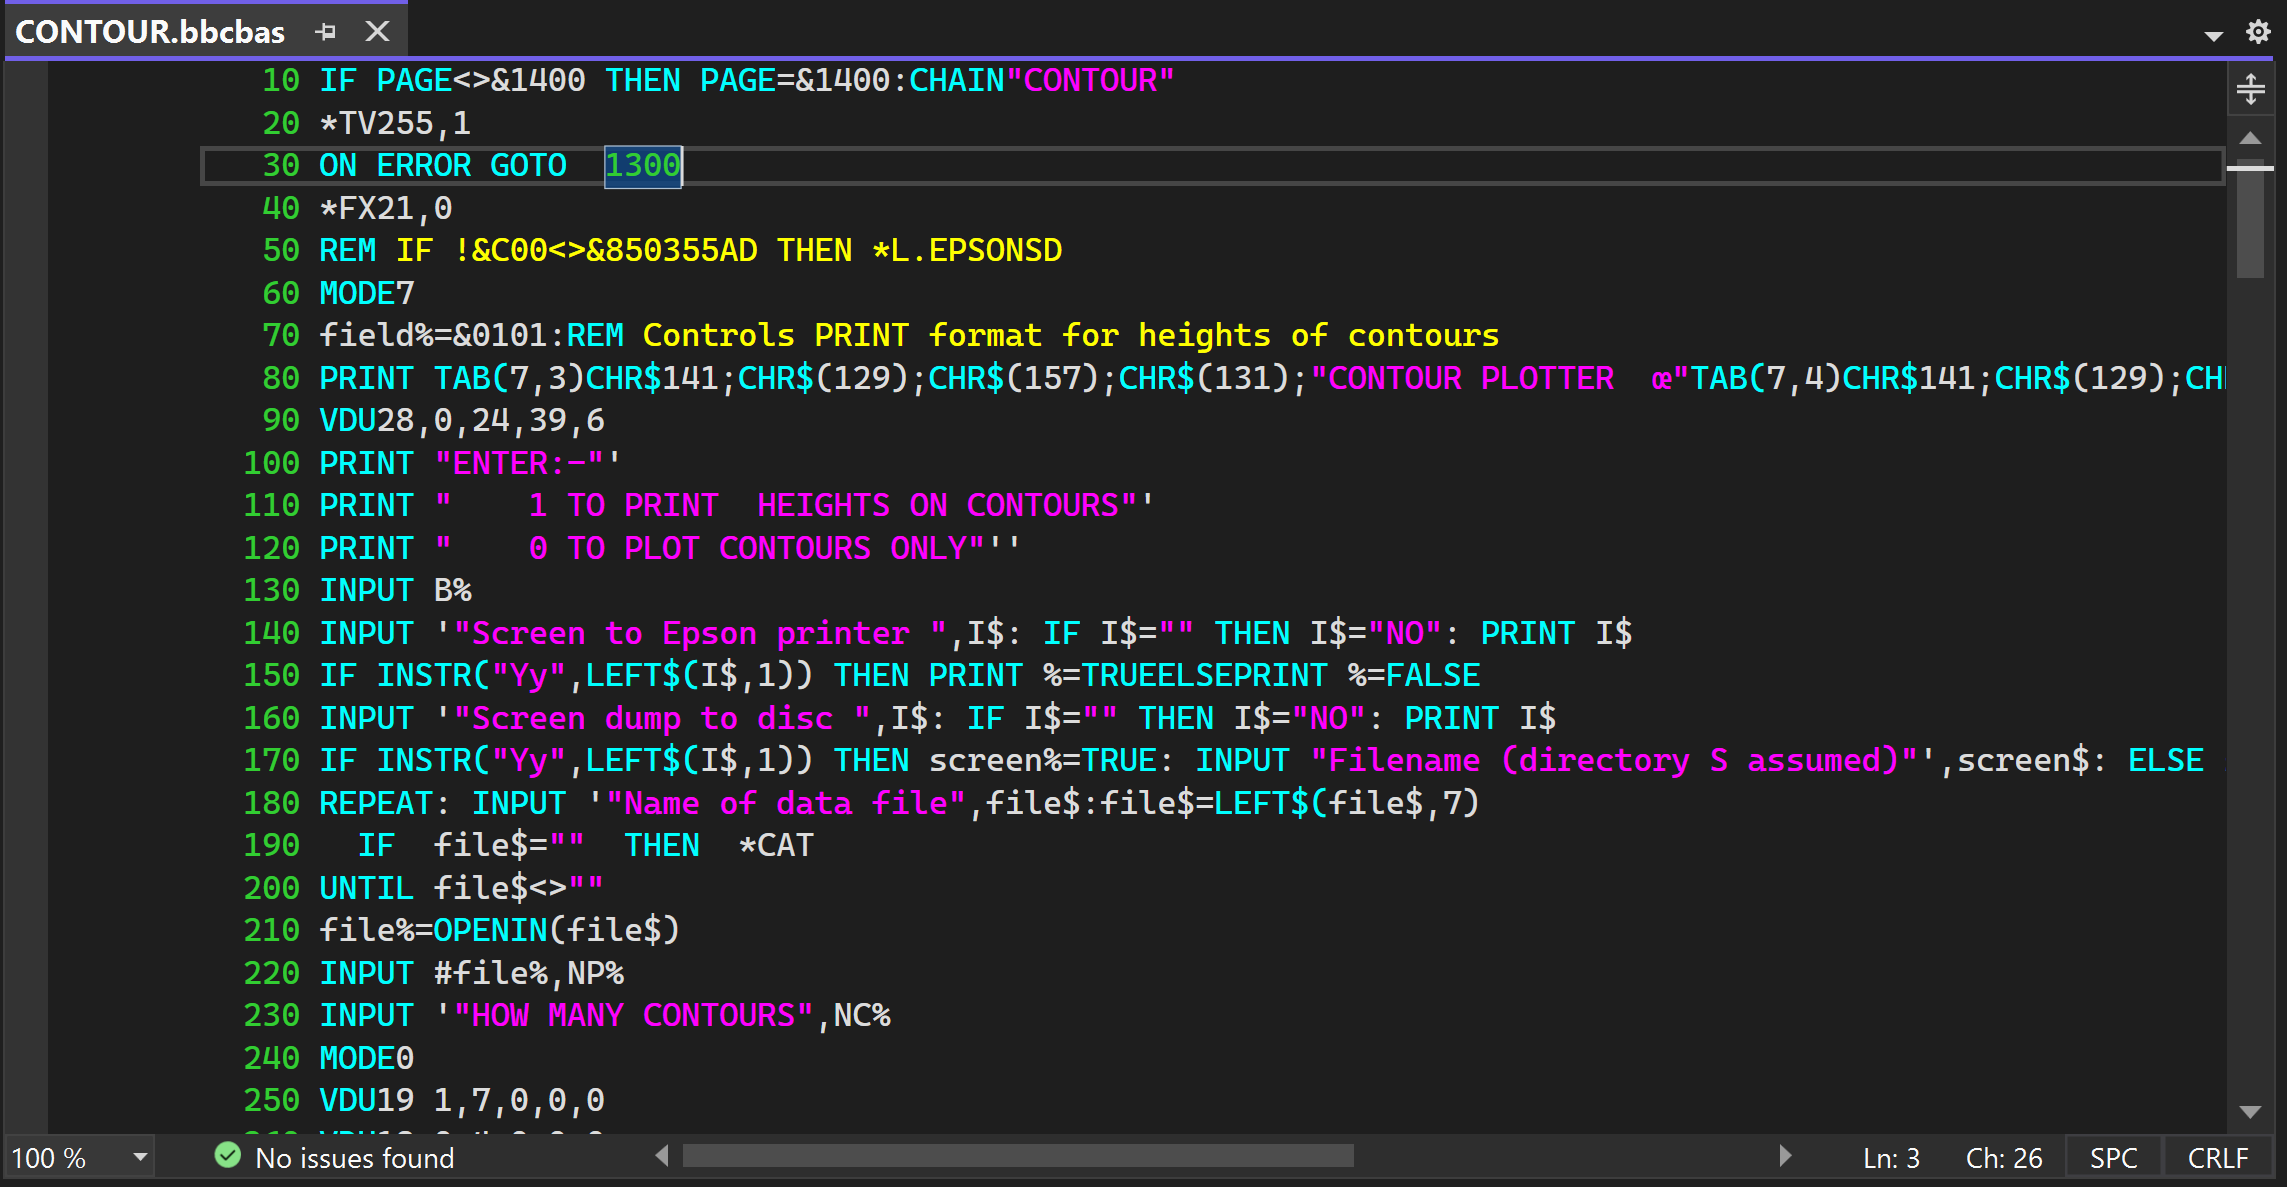
Task: Click "CONTOUR PLOTTER string in line 80
Action: (1462, 378)
